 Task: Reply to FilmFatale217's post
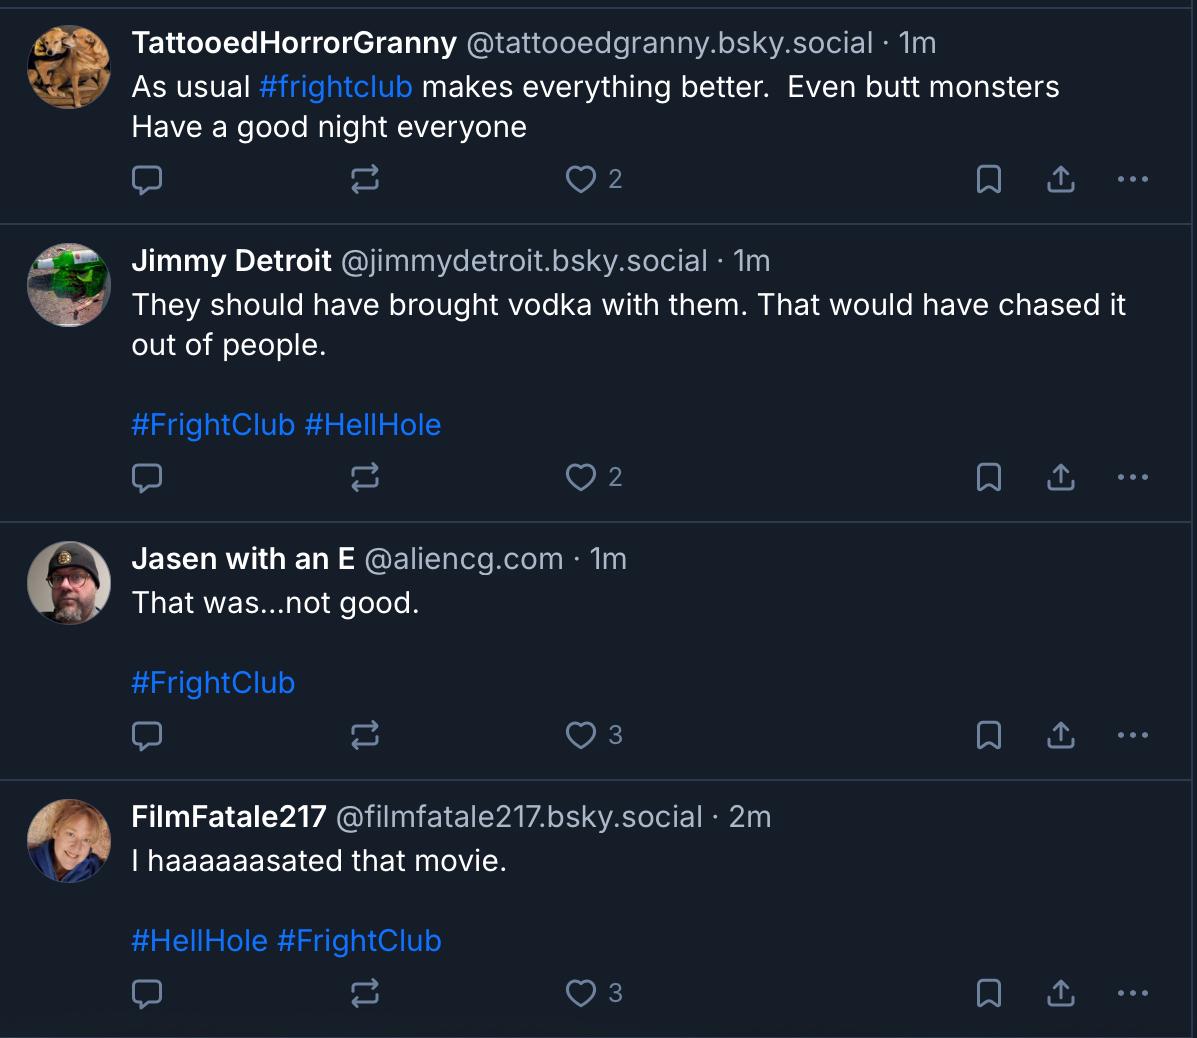(147, 994)
